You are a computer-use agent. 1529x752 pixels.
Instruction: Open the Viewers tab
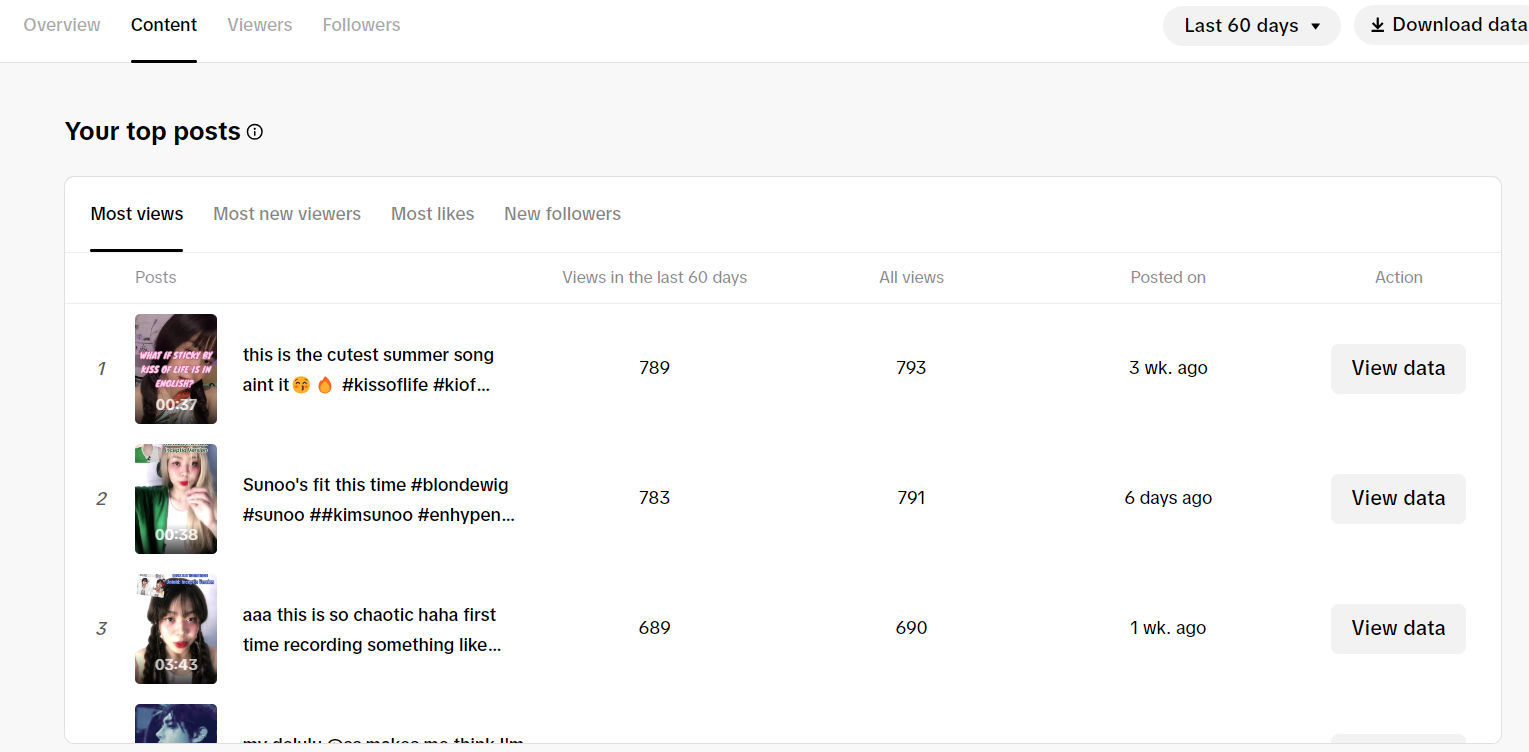point(260,25)
